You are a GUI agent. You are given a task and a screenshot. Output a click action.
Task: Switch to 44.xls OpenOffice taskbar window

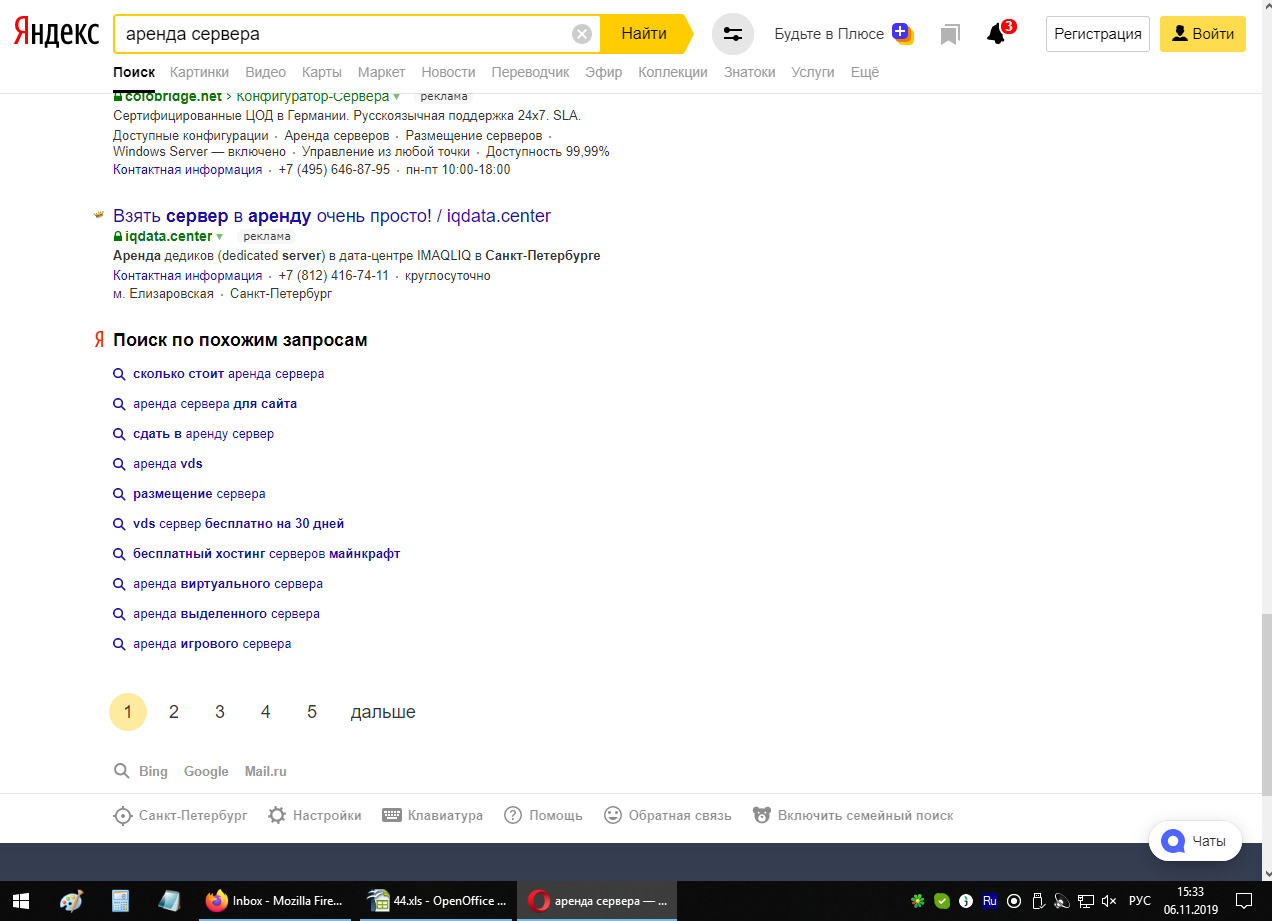(x=436, y=901)
